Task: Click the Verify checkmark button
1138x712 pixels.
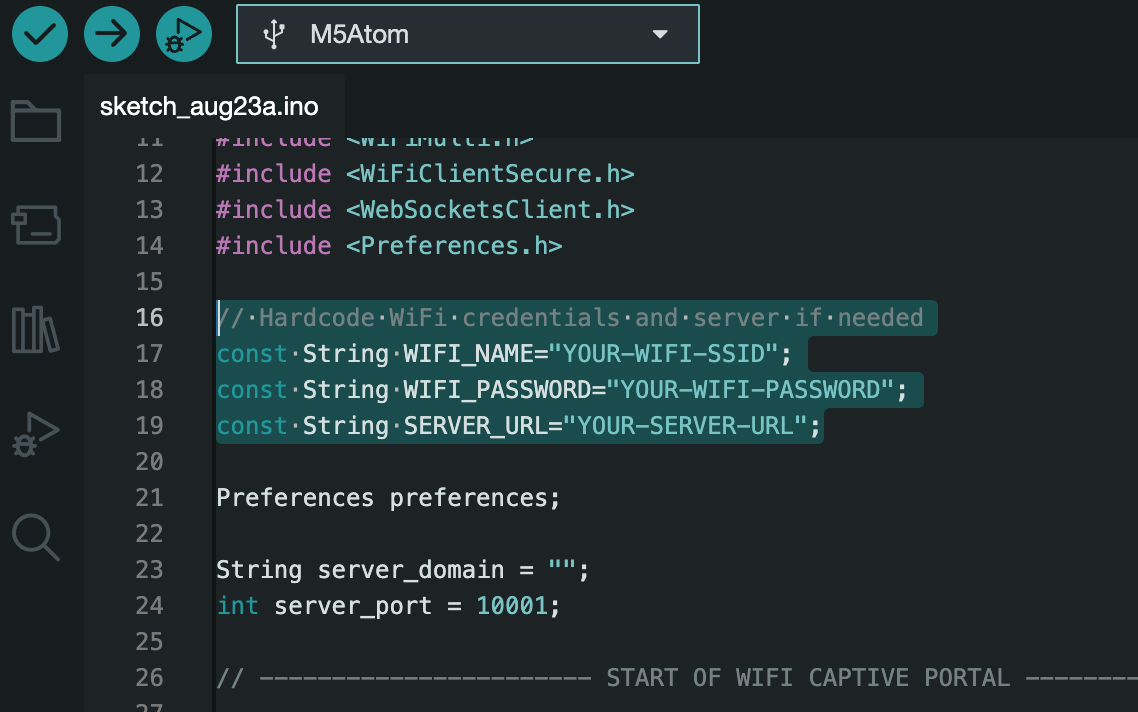Action: click(x=40, y=35)
